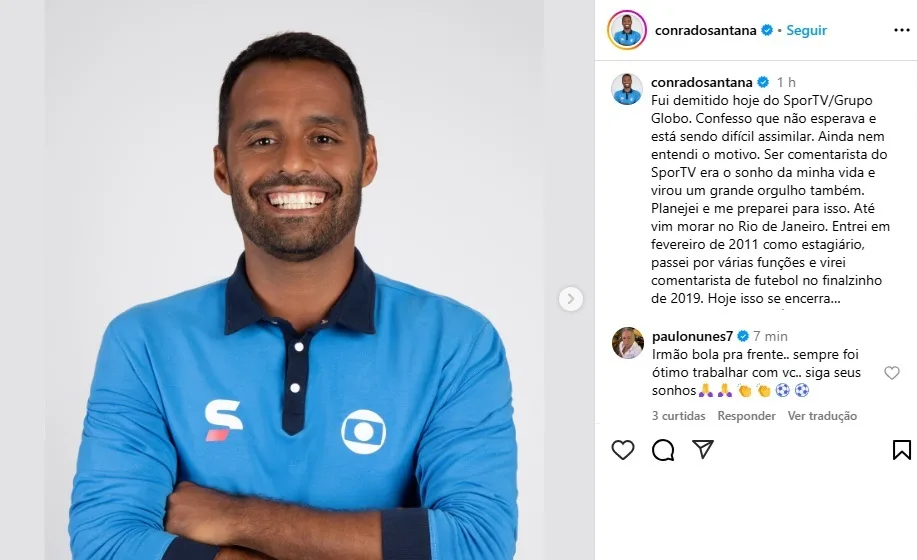Open comments via the speech bubble icon
The width and height of the screenshot is (917, 560).
pyautogui.click(x=663, y=450)
